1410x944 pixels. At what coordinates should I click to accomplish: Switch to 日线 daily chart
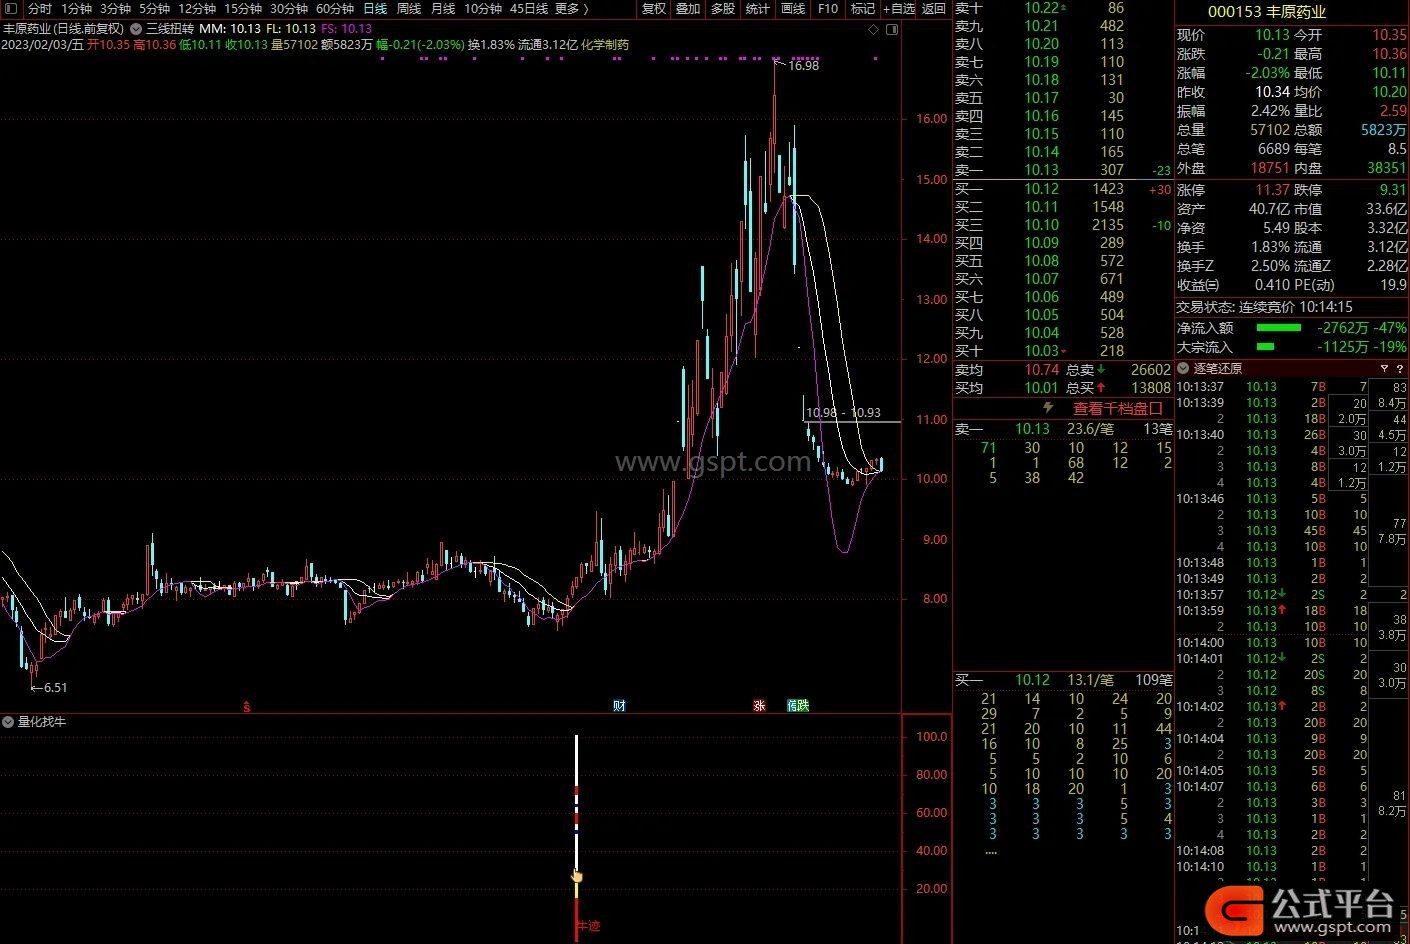pos(375,8)
